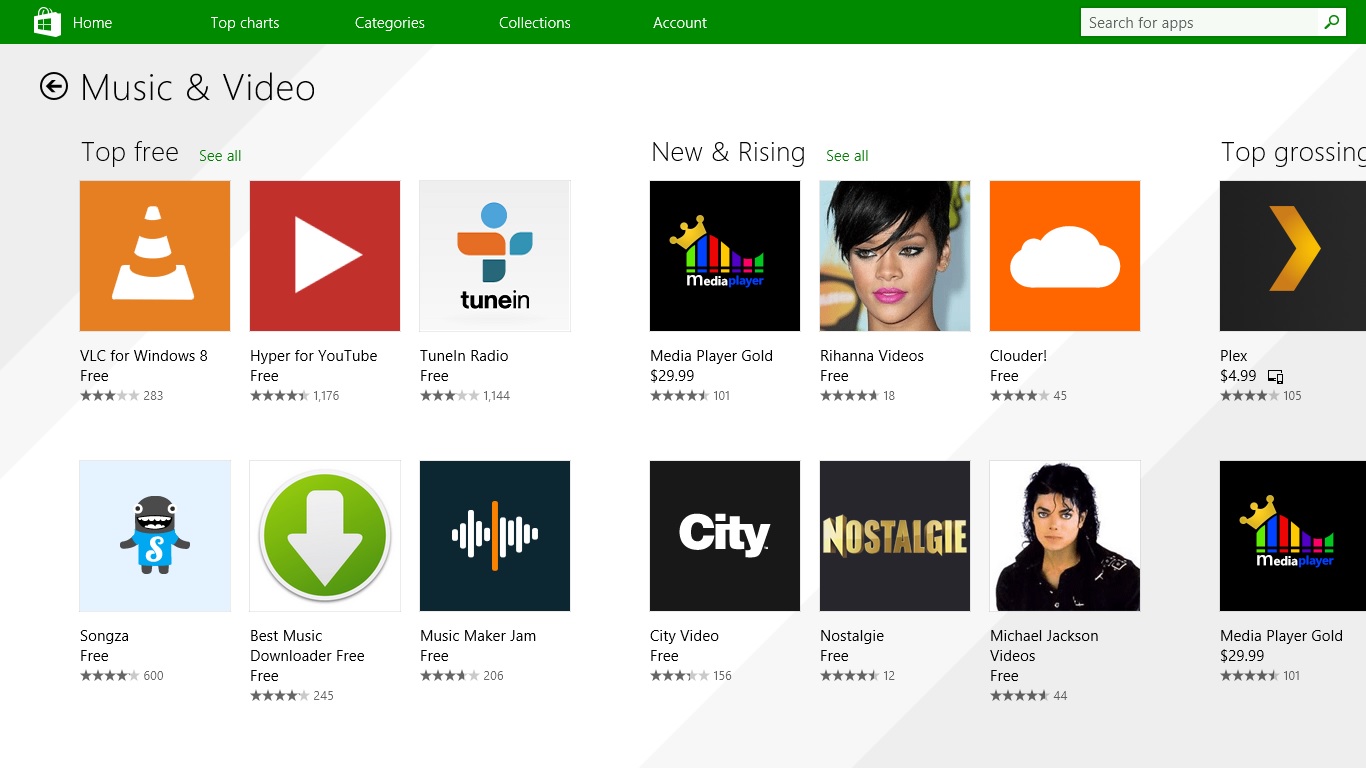Click the $4.99 price under Plex
Viewport: 1366px width, 768px height.
click(x=1238, y=376)
